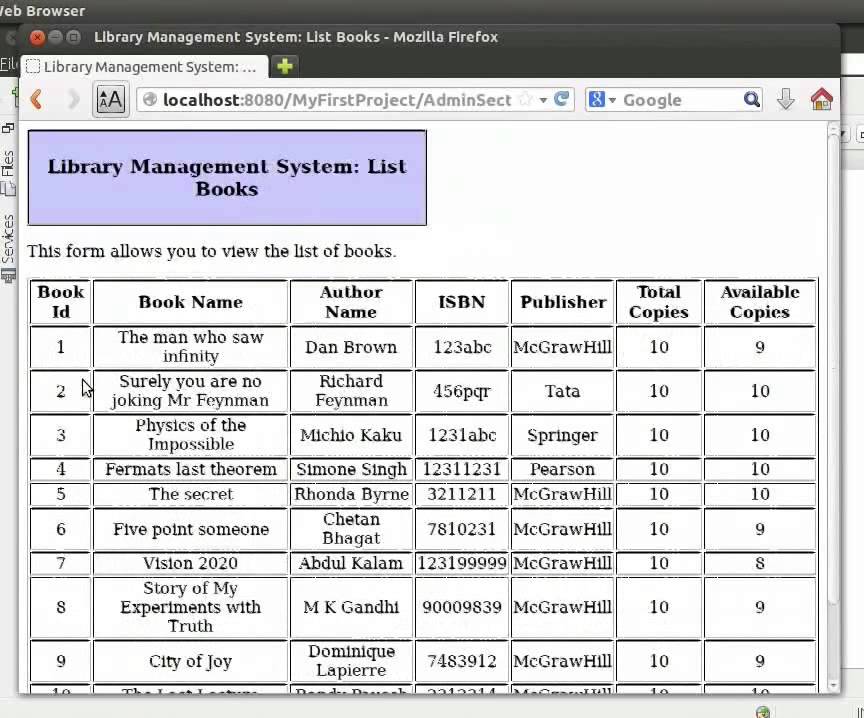Open a new tab with the plus button
864x718 pixels.
coord(284,67)
